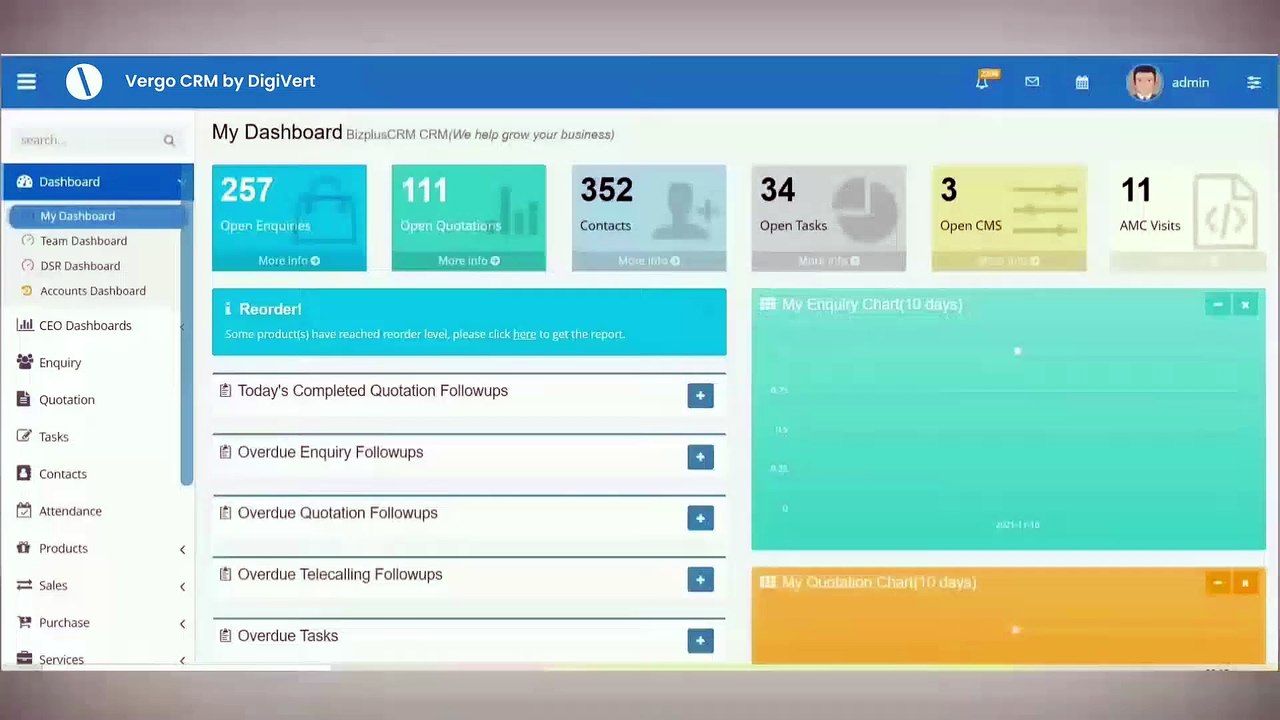1280x720 pixels.
Task: Click the CEO Dashboards chart icon
Action: 24,325
